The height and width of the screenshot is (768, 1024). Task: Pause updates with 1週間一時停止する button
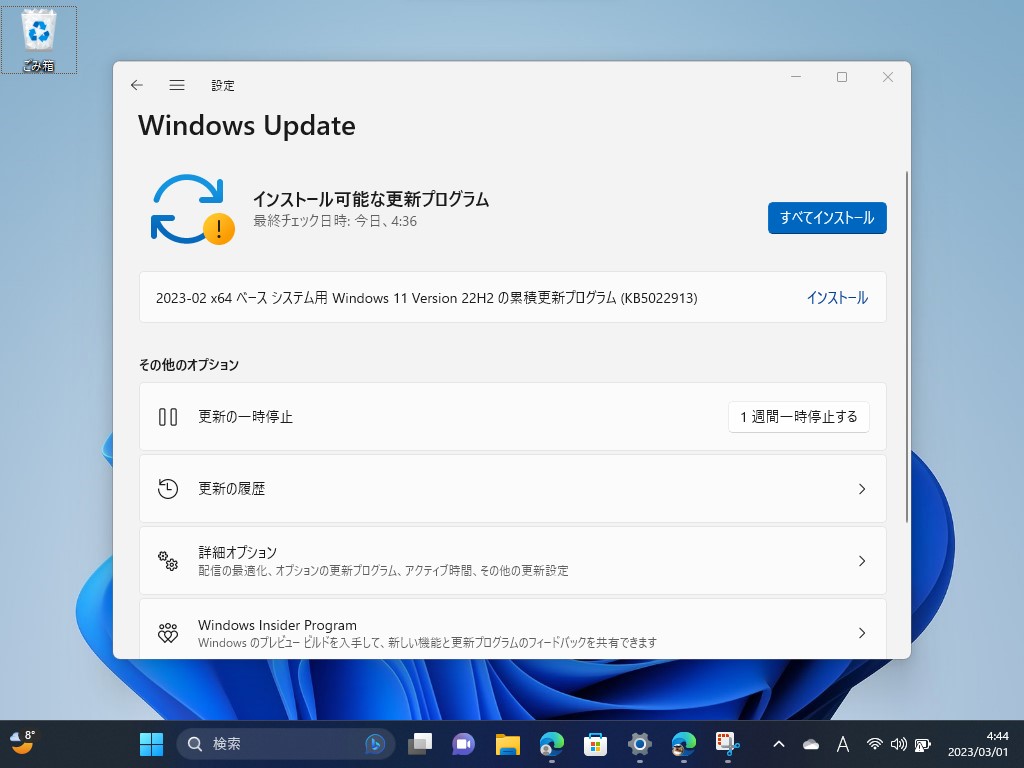[x=798, y=417]
